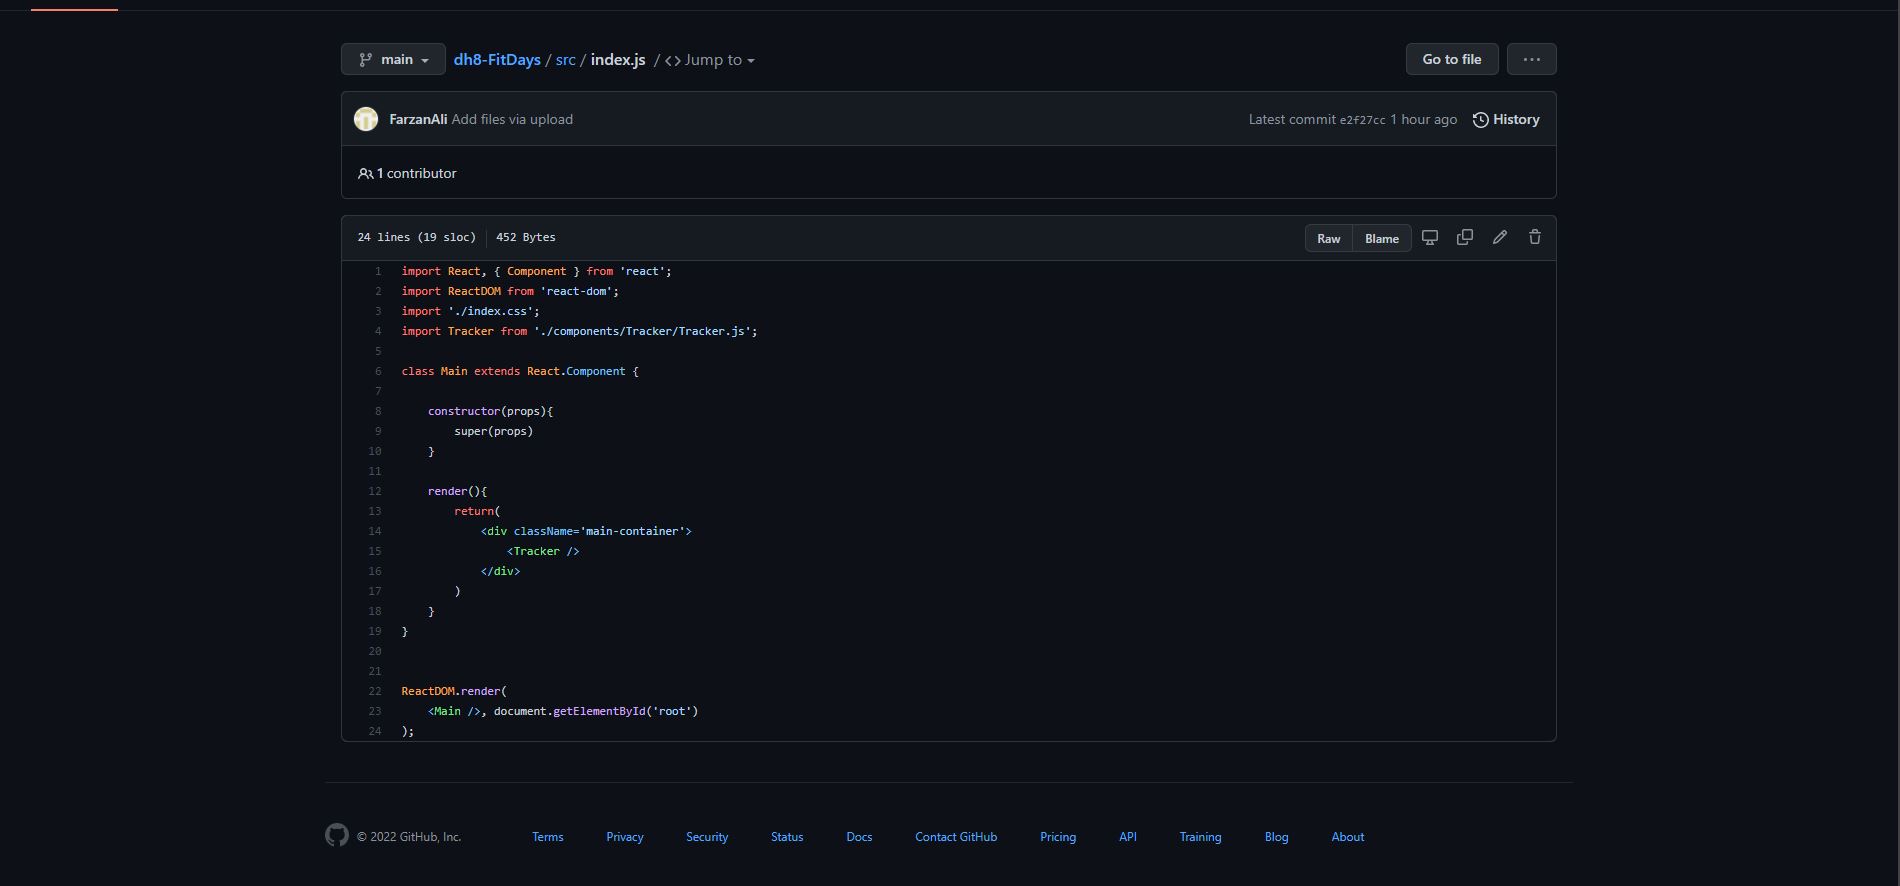Open the main branch dropdown

[393, 59]
